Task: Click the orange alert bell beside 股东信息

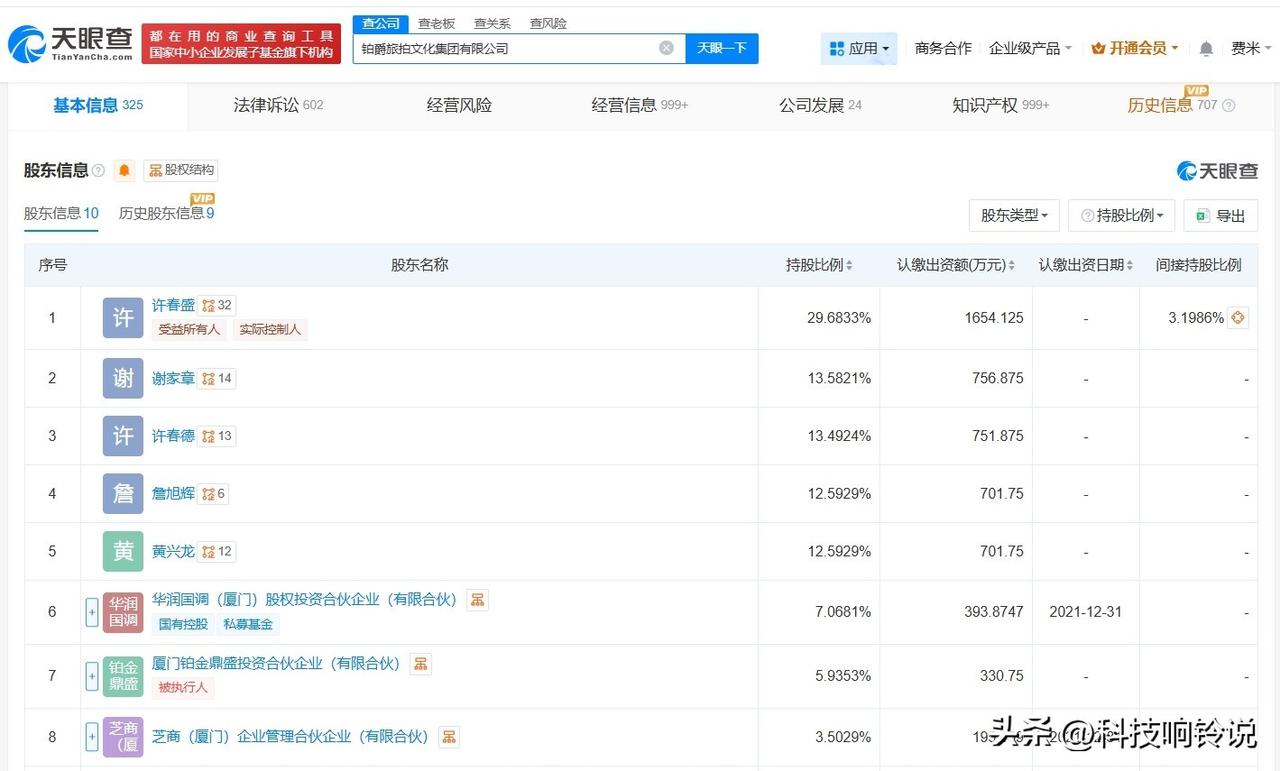Action: (x=124, y=170)
